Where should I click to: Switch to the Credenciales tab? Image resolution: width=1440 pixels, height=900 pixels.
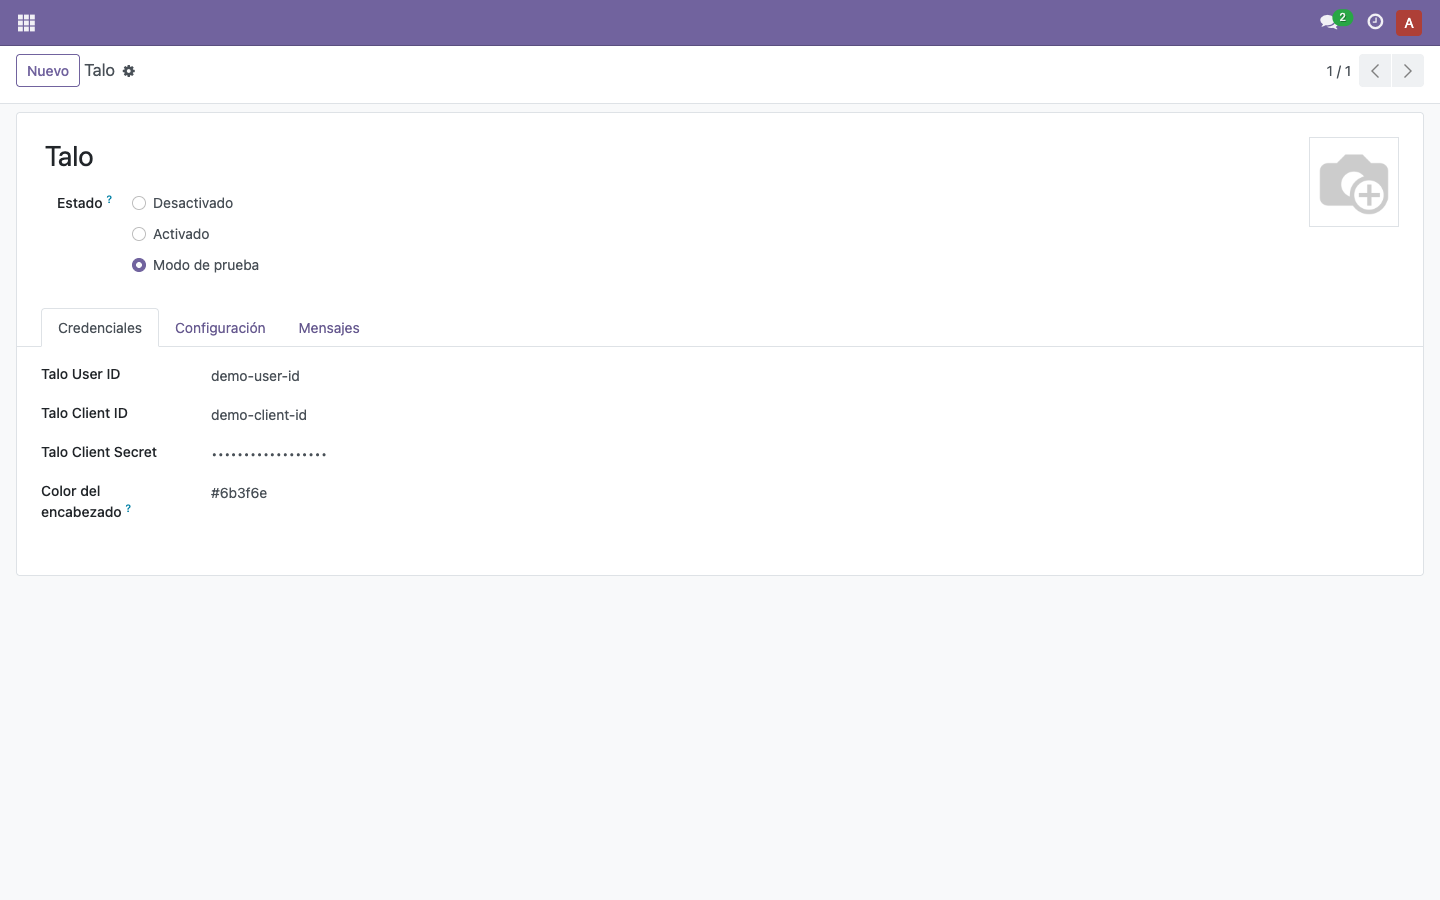100,328
